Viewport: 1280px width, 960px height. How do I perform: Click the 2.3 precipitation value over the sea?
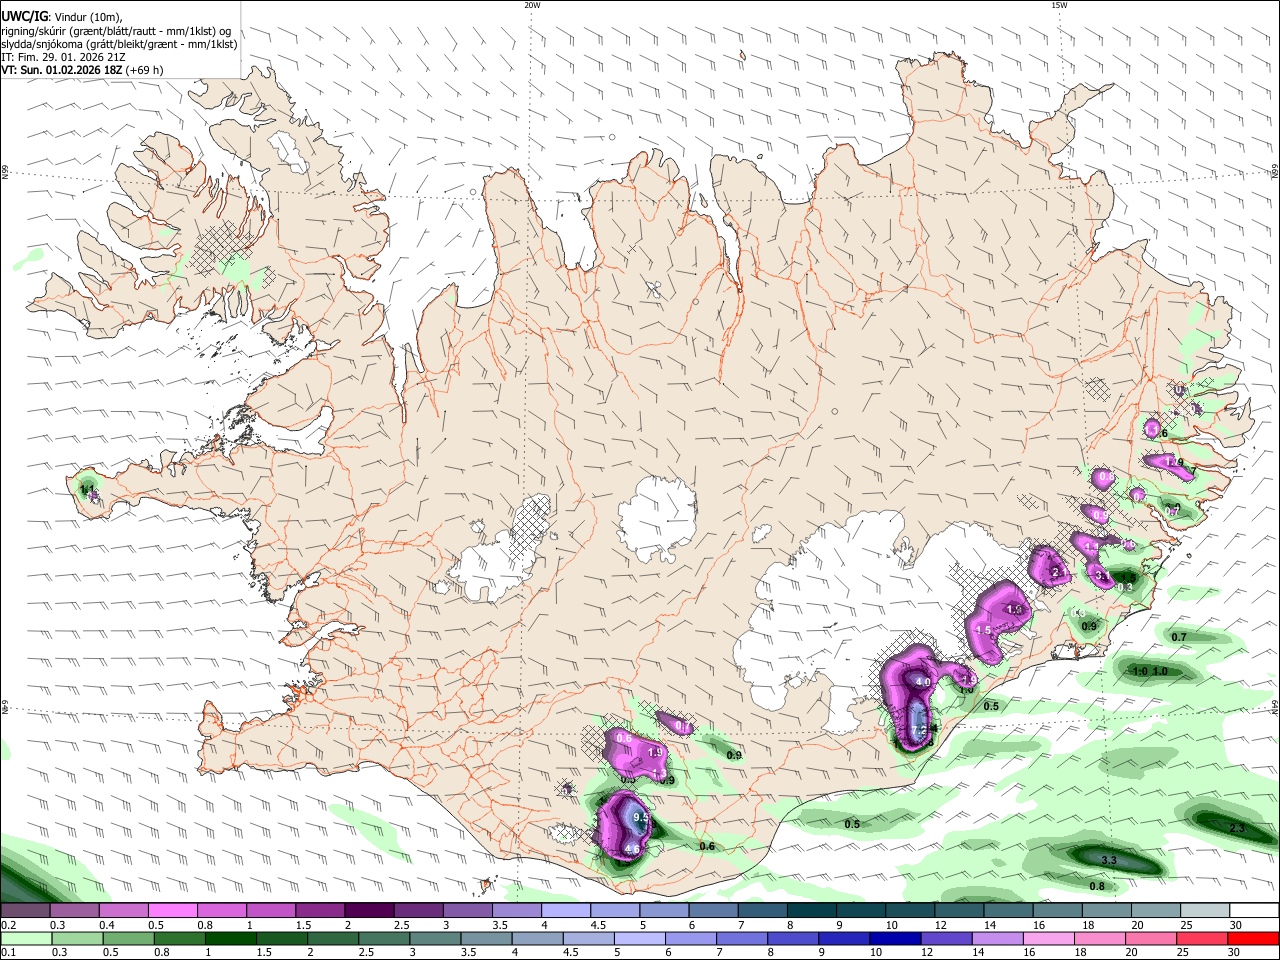(x=1237, y=828)
